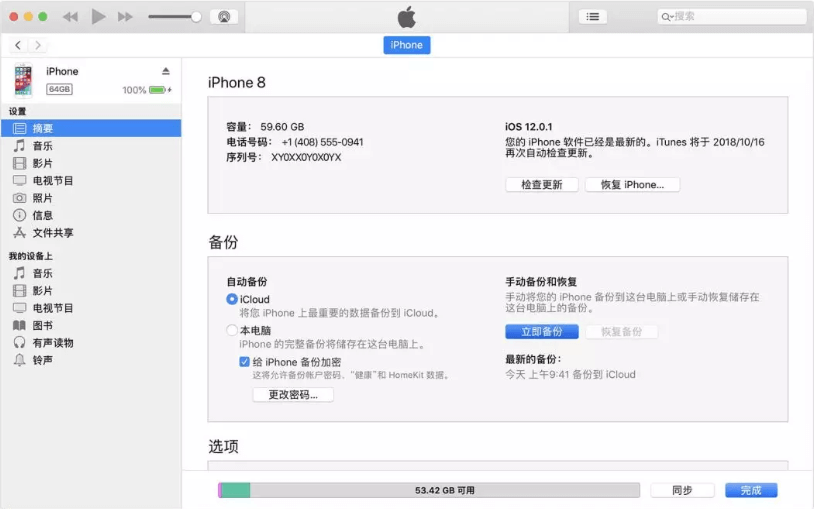Click the iPhone device thumbnail

(x=23, y=80)
